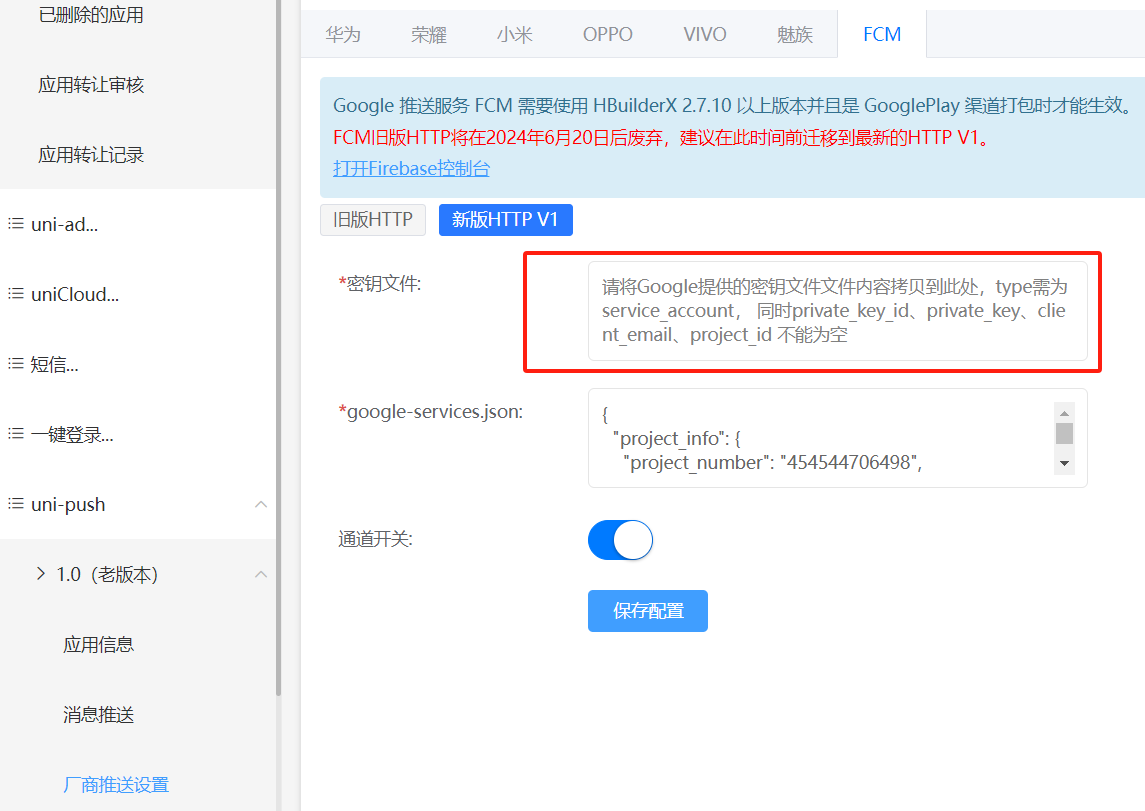Select the 魅族 vendor tab
1145x811 pixels.
(x=794, y=34)
